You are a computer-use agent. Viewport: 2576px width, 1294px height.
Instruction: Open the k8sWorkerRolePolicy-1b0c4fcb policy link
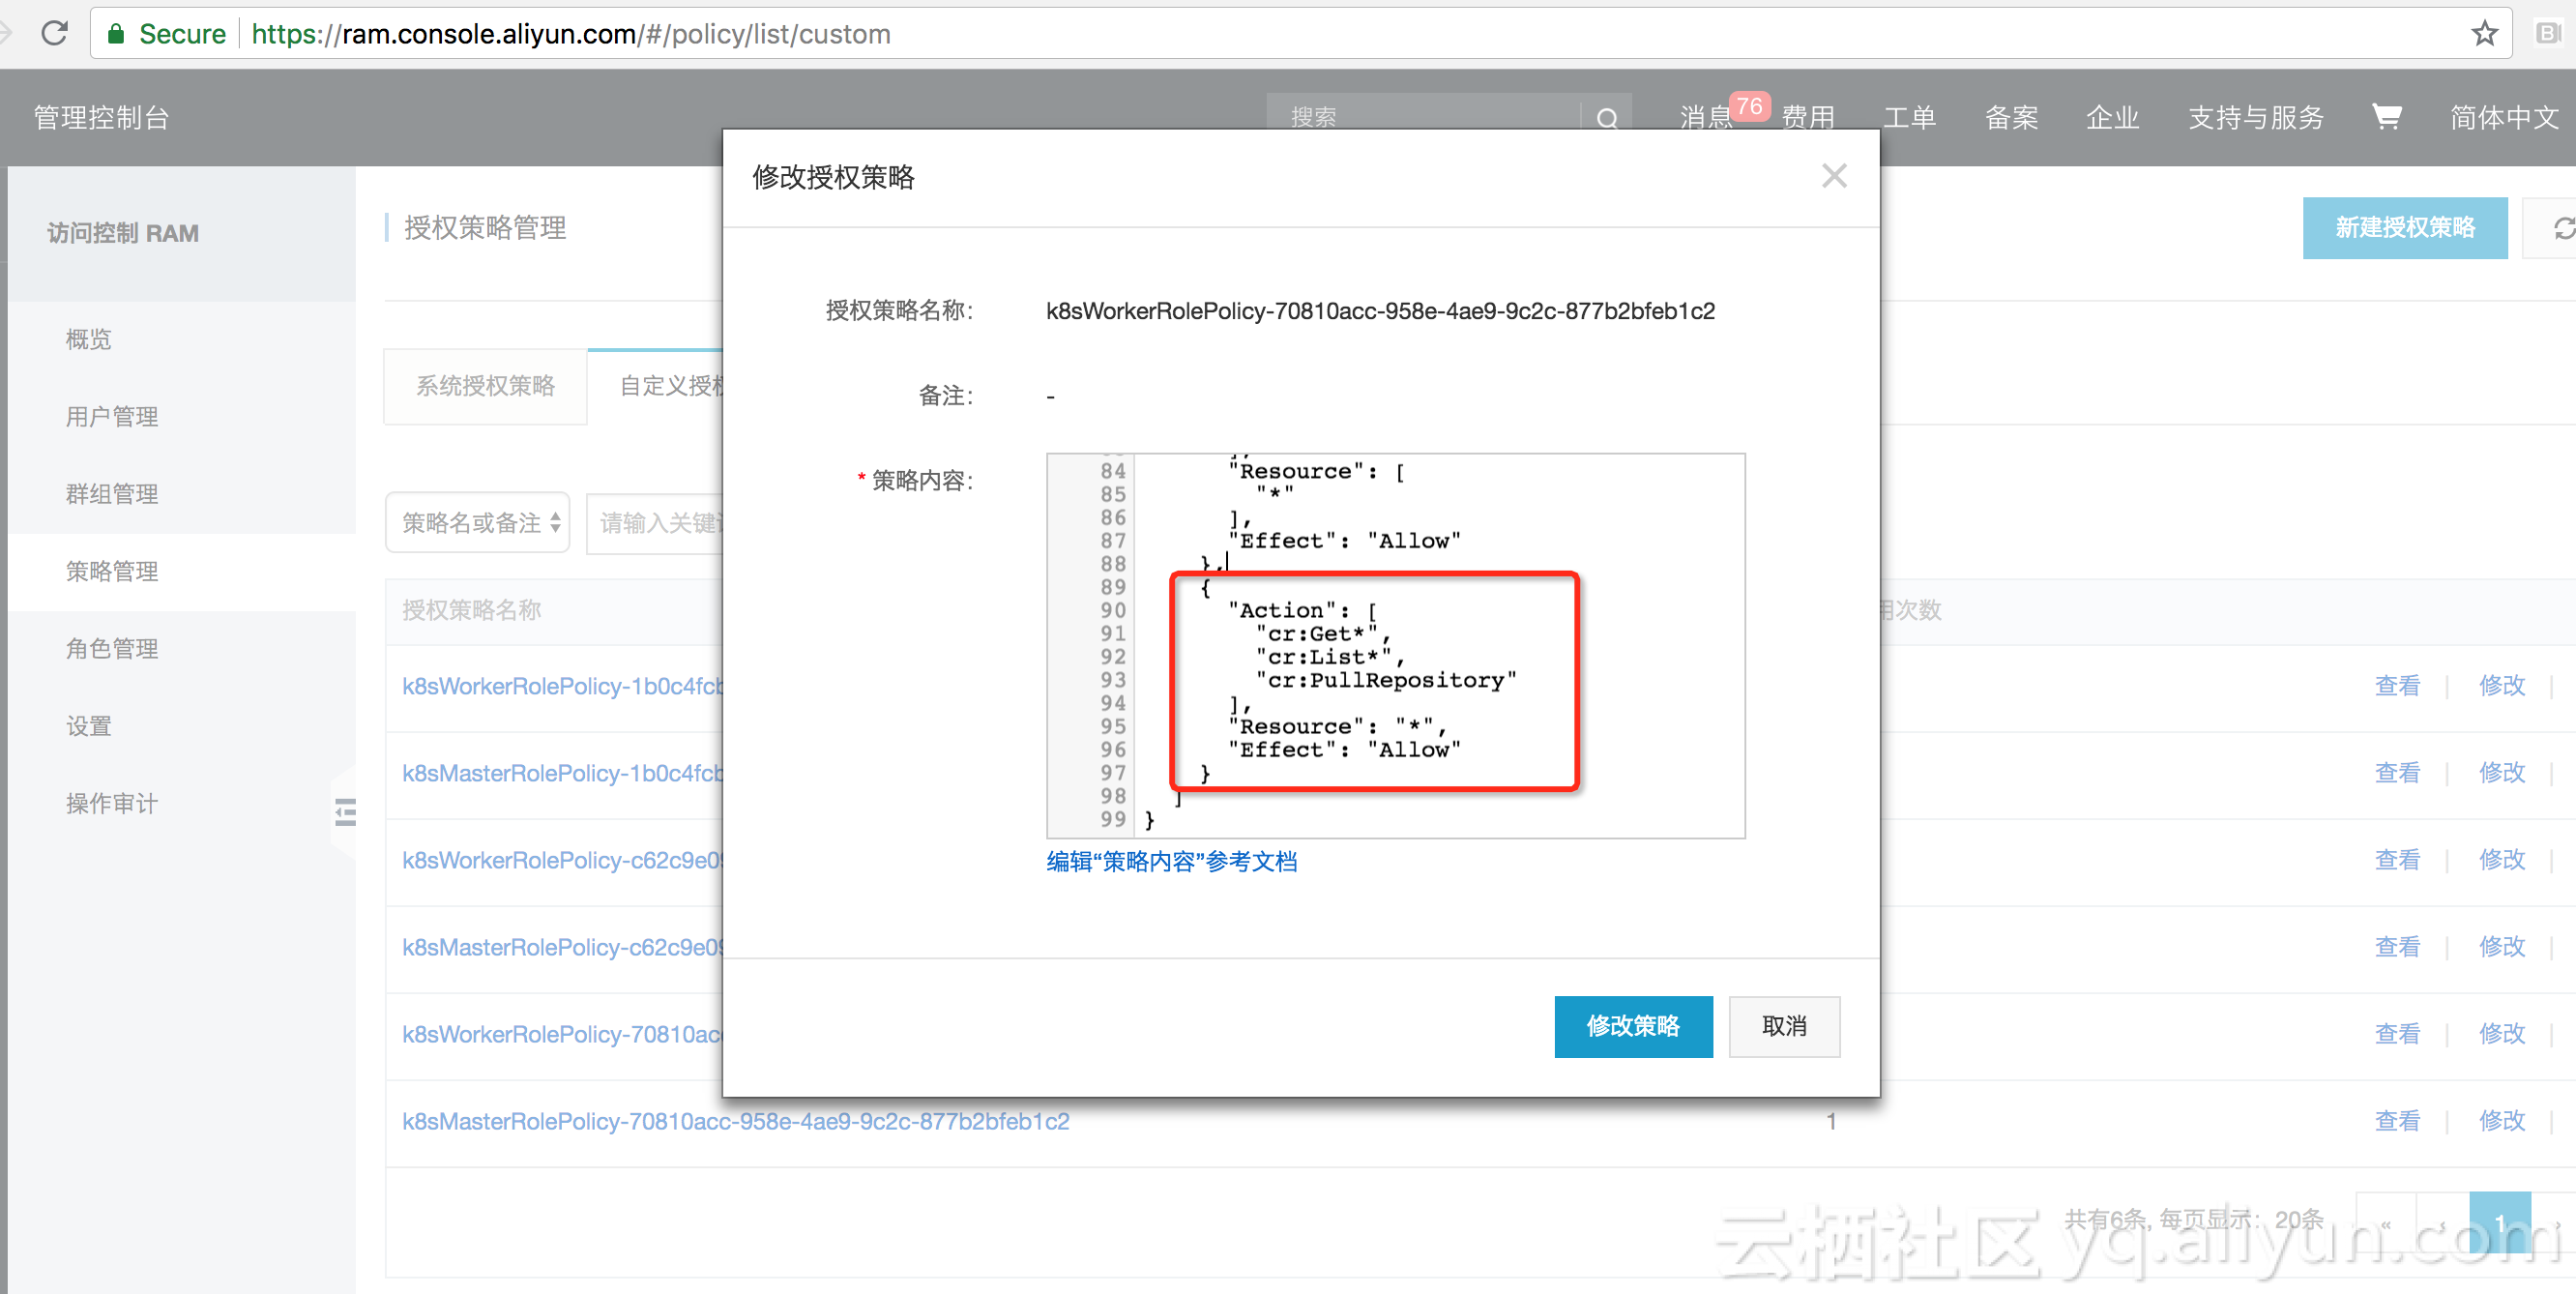click(562, 686)
